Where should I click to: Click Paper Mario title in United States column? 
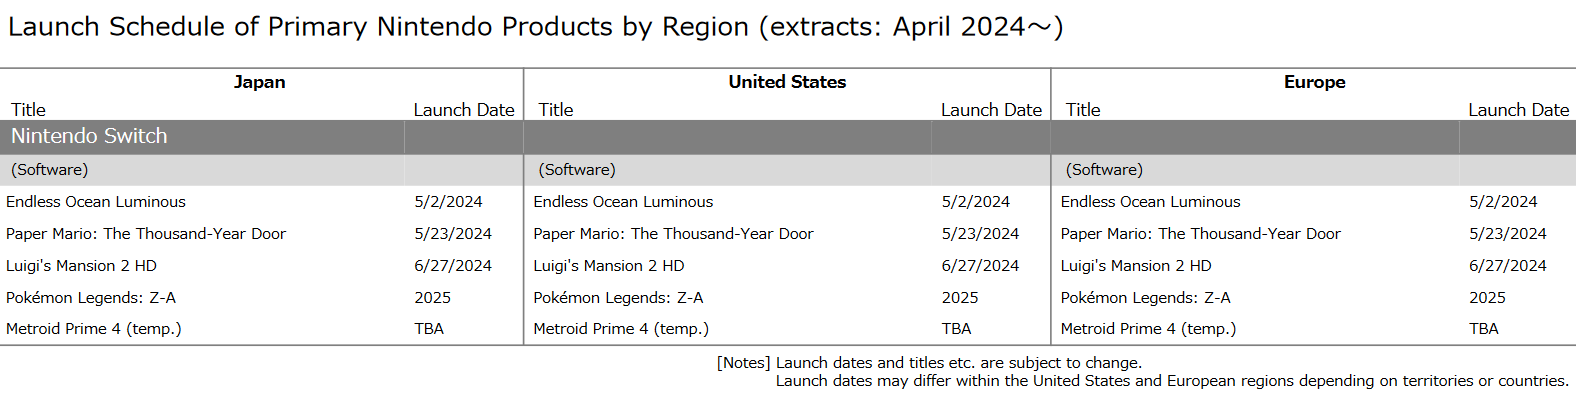pos(673,234)
